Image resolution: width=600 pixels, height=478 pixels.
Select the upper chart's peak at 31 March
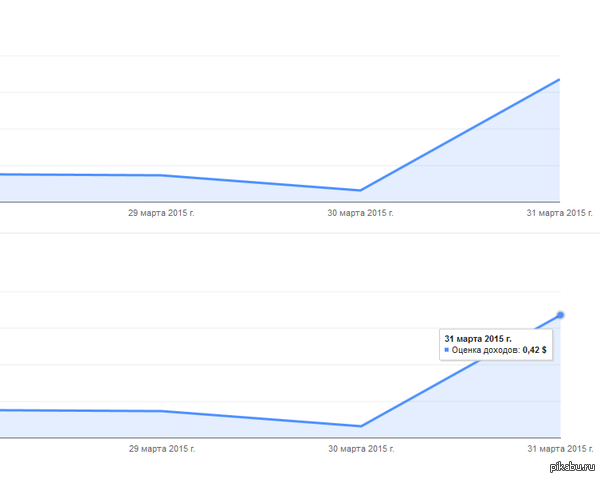pos(559,80)
